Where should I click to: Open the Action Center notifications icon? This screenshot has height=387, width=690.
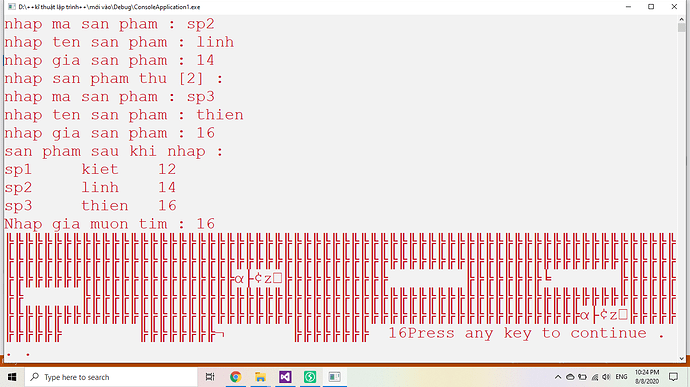673,377
